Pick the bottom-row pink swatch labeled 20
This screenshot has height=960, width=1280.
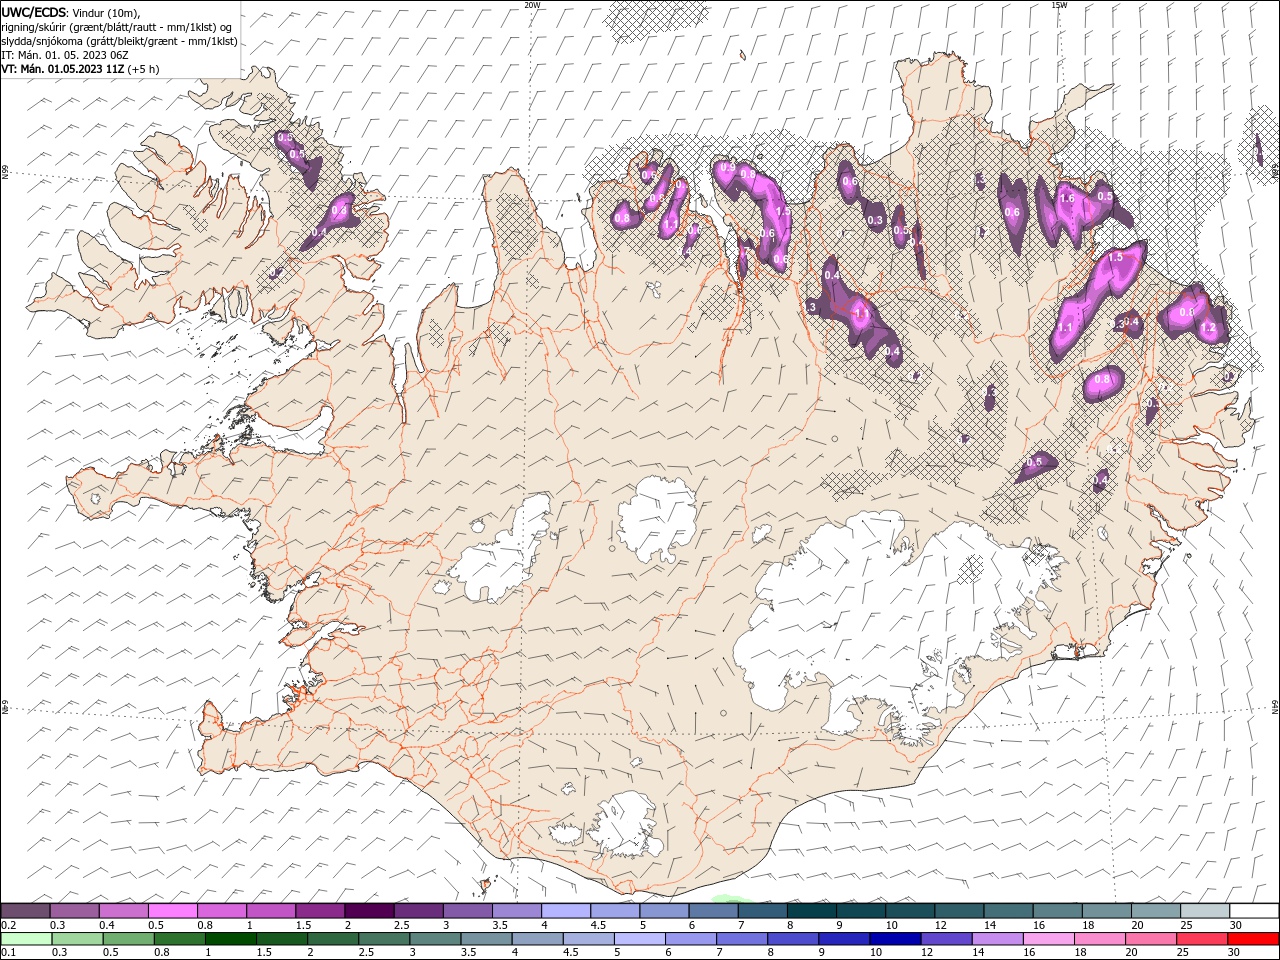[x=1151, y=939]
